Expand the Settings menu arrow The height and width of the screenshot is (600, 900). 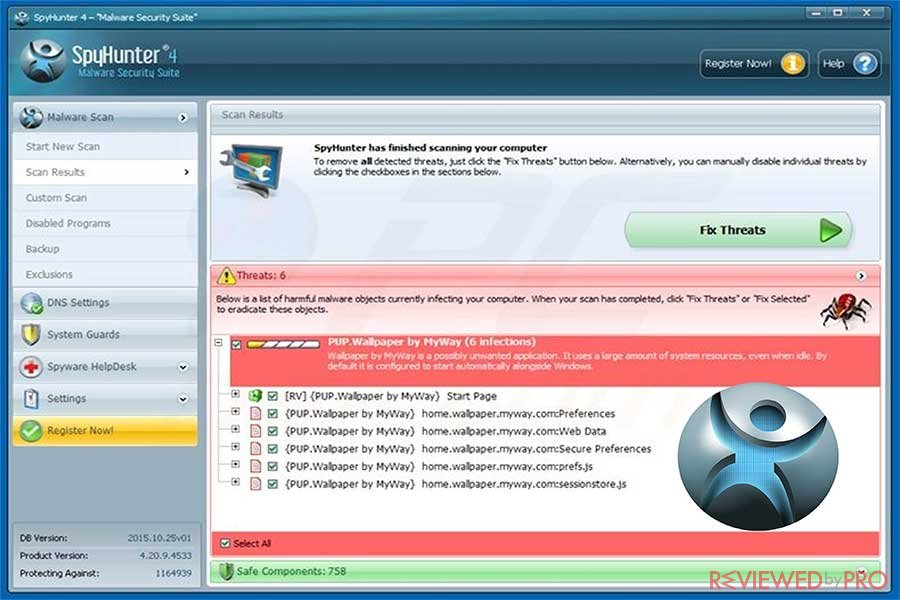(x=183, y=399)
